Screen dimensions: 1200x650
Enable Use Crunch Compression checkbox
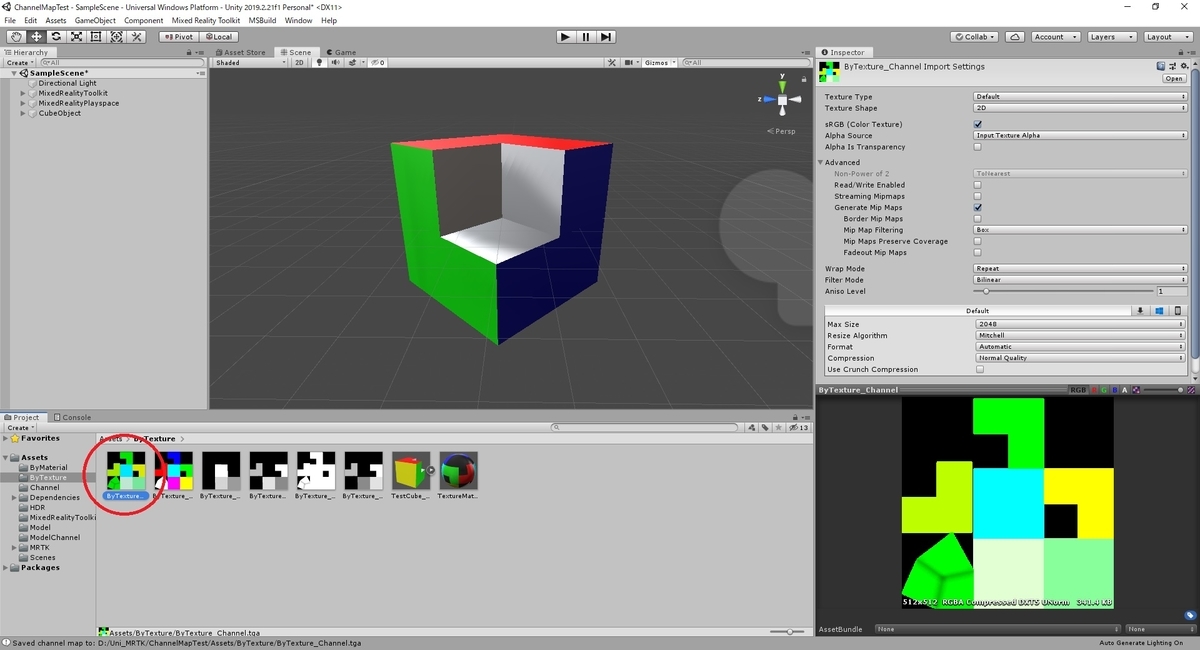click(x=980, y=369)
